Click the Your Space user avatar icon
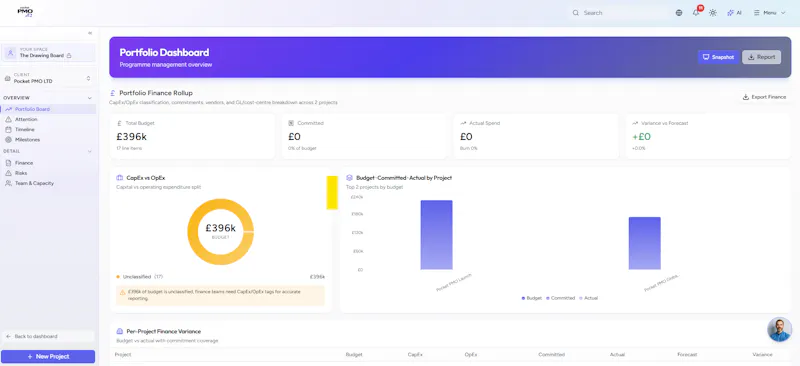The image size is (800, 366). tap(10, 53)
